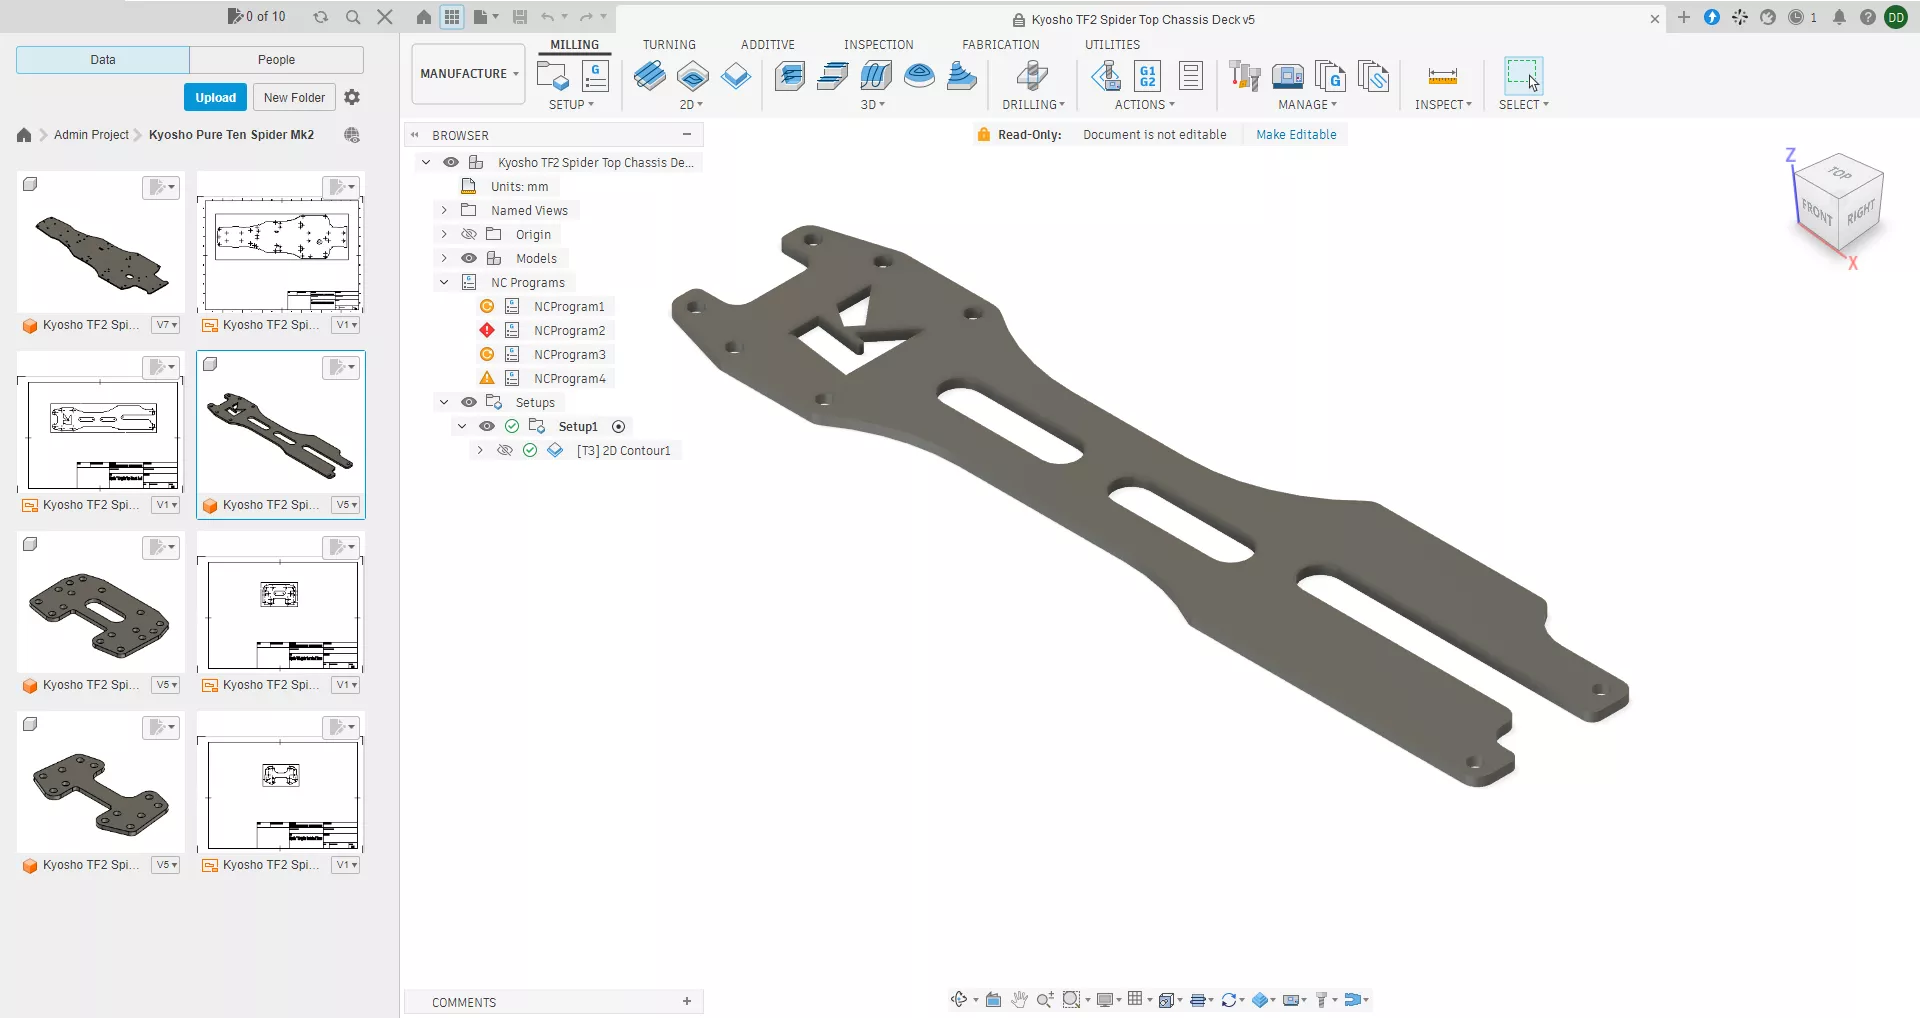Screen dimensions: 1920x1018
Task: Click the Measure tool in Inspect
Action: 1442,76
